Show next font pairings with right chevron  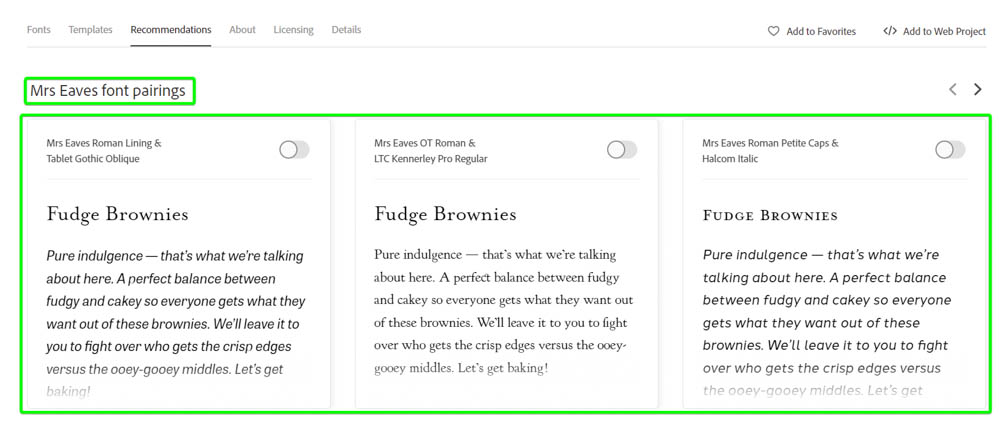pos(978,90)
